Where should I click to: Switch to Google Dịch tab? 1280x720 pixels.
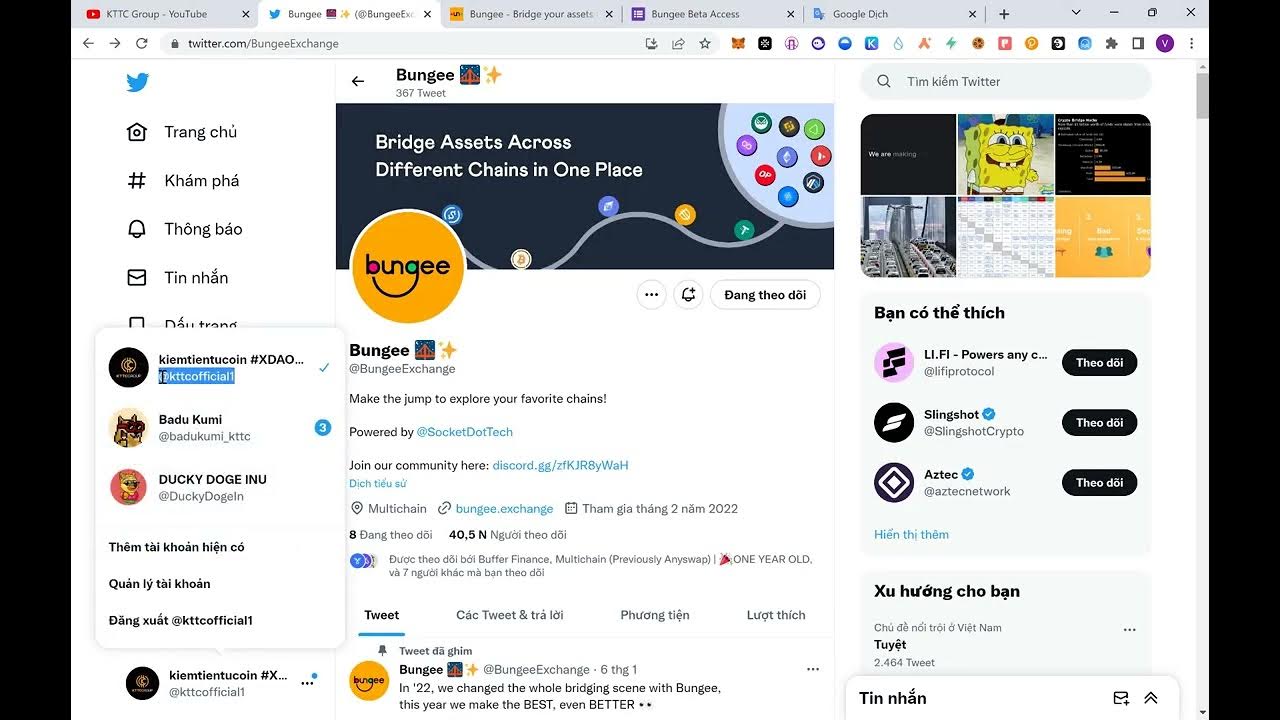point(892,14)
